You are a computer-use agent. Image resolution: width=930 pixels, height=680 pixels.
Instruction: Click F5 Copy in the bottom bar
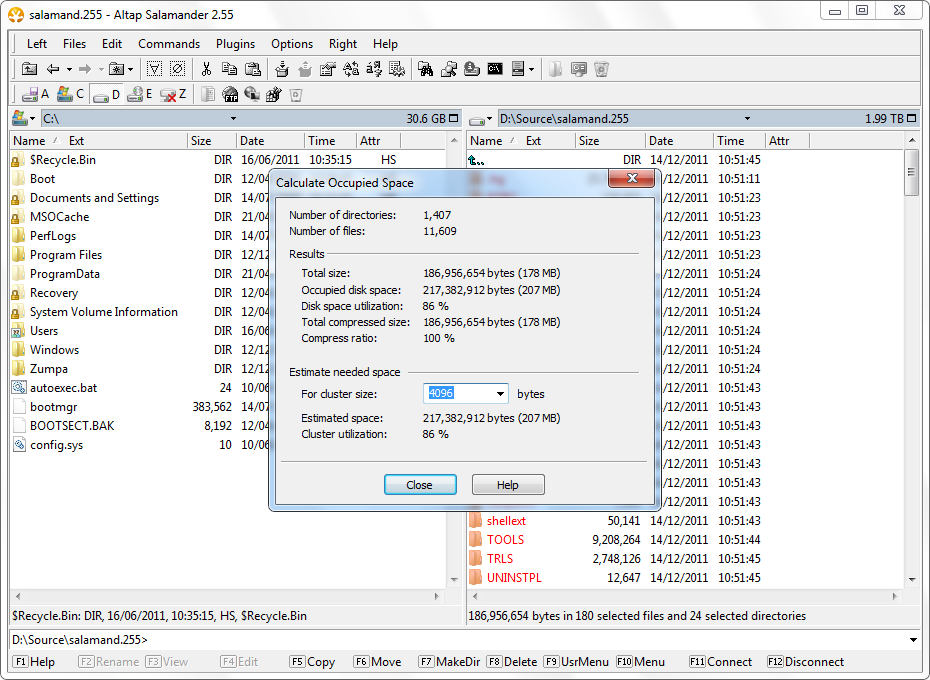pyautogui.click(x=313, y=662)
